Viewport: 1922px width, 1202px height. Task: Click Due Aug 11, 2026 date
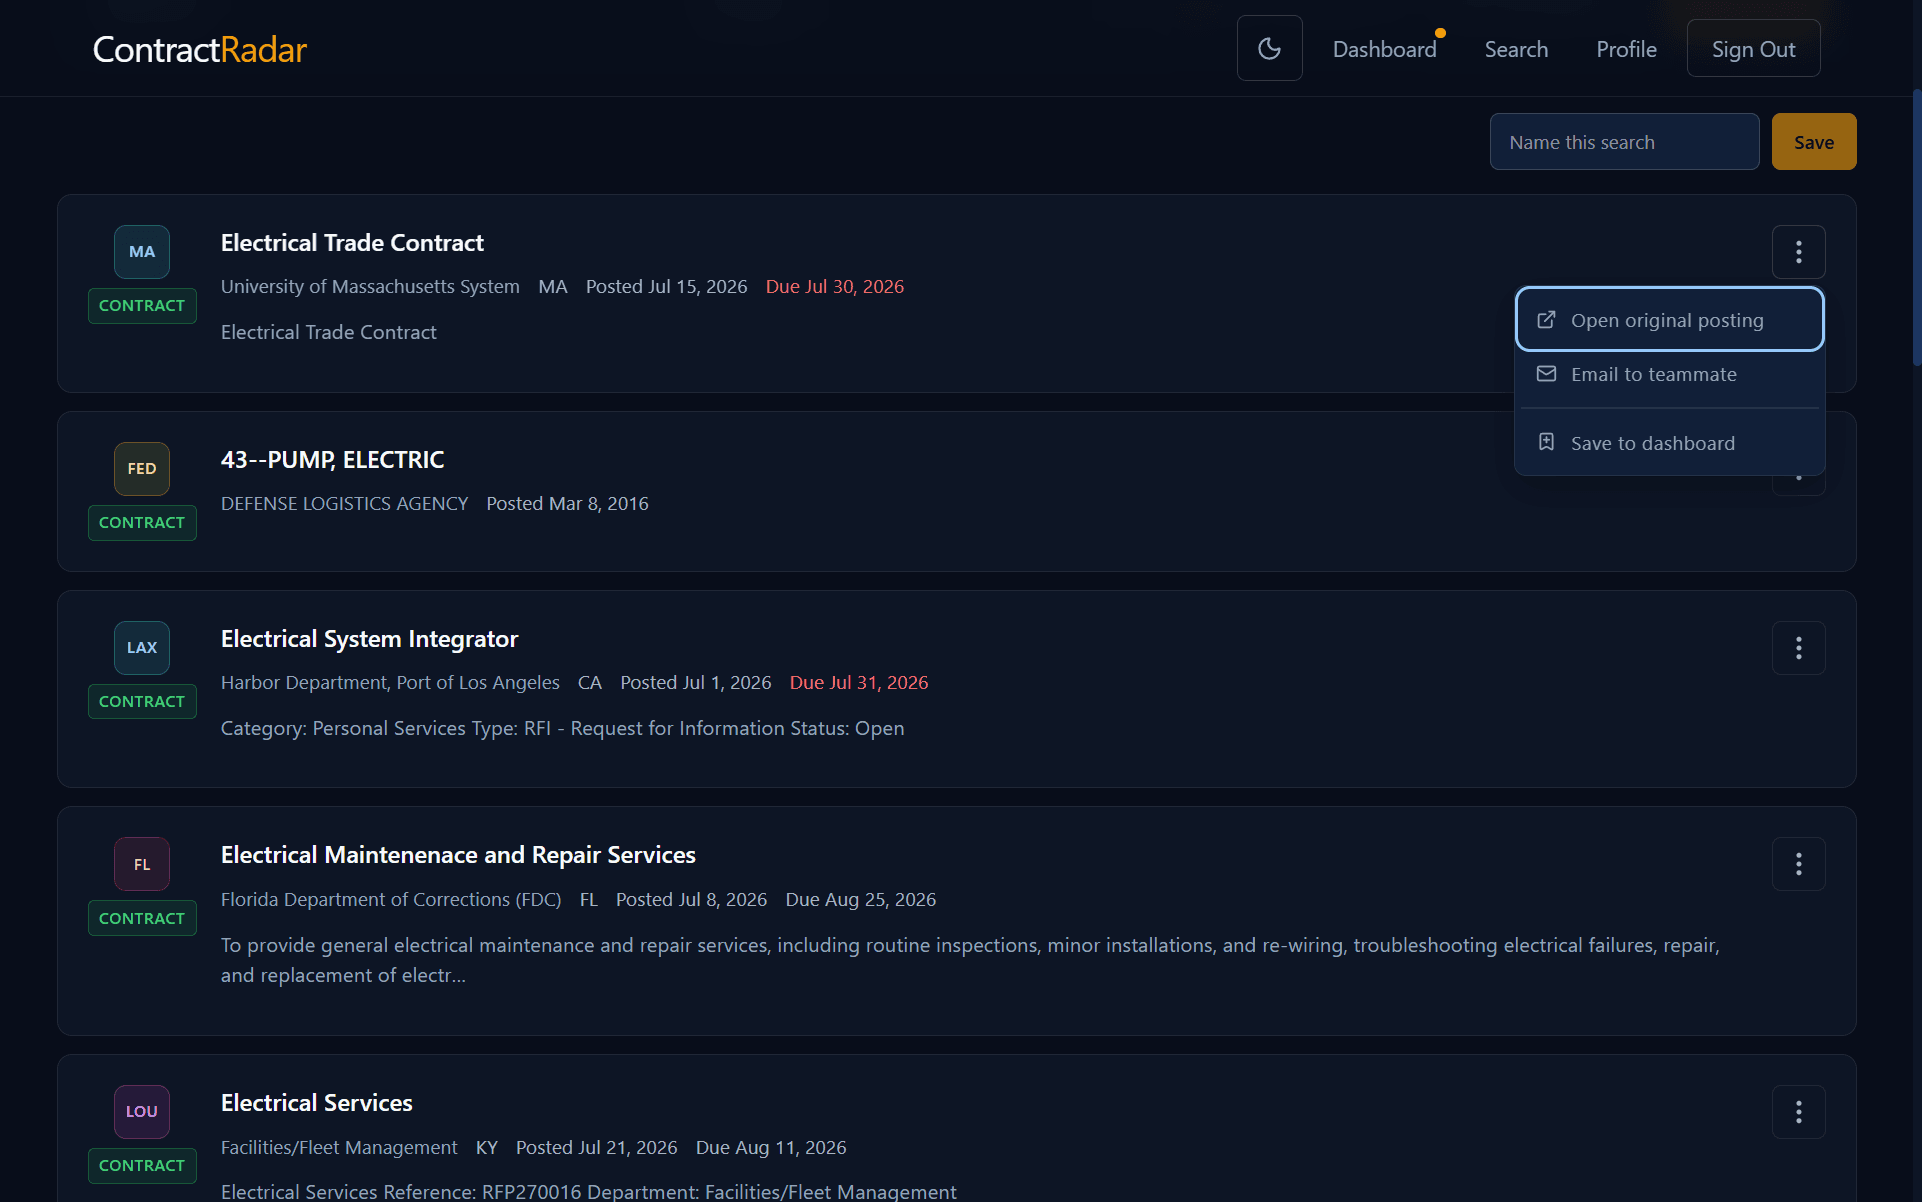[771, 1148]
